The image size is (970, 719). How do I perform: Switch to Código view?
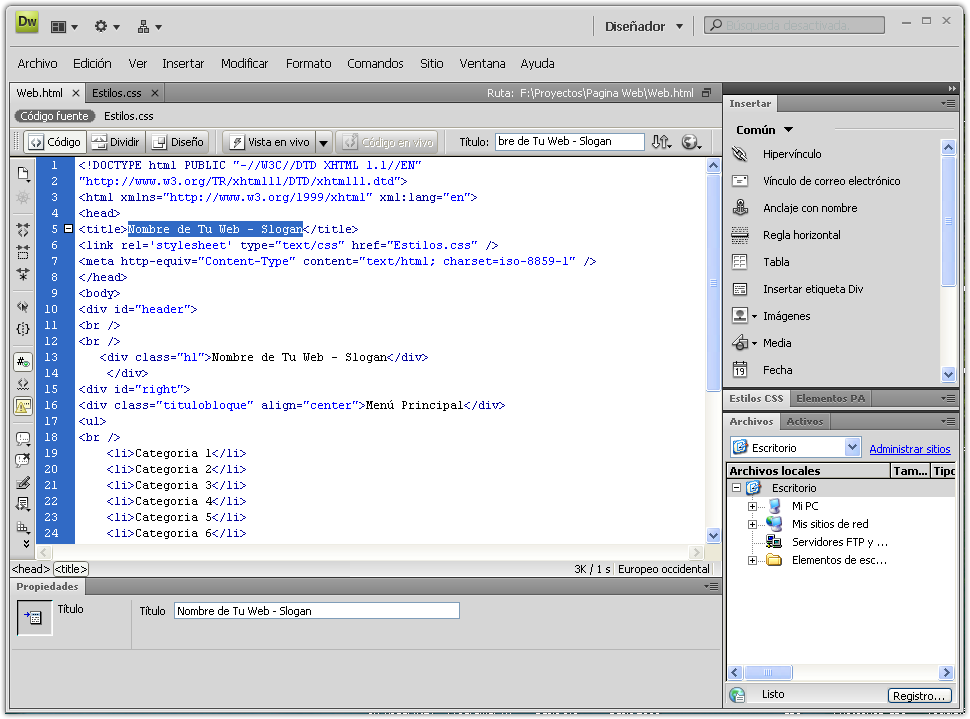54,142
